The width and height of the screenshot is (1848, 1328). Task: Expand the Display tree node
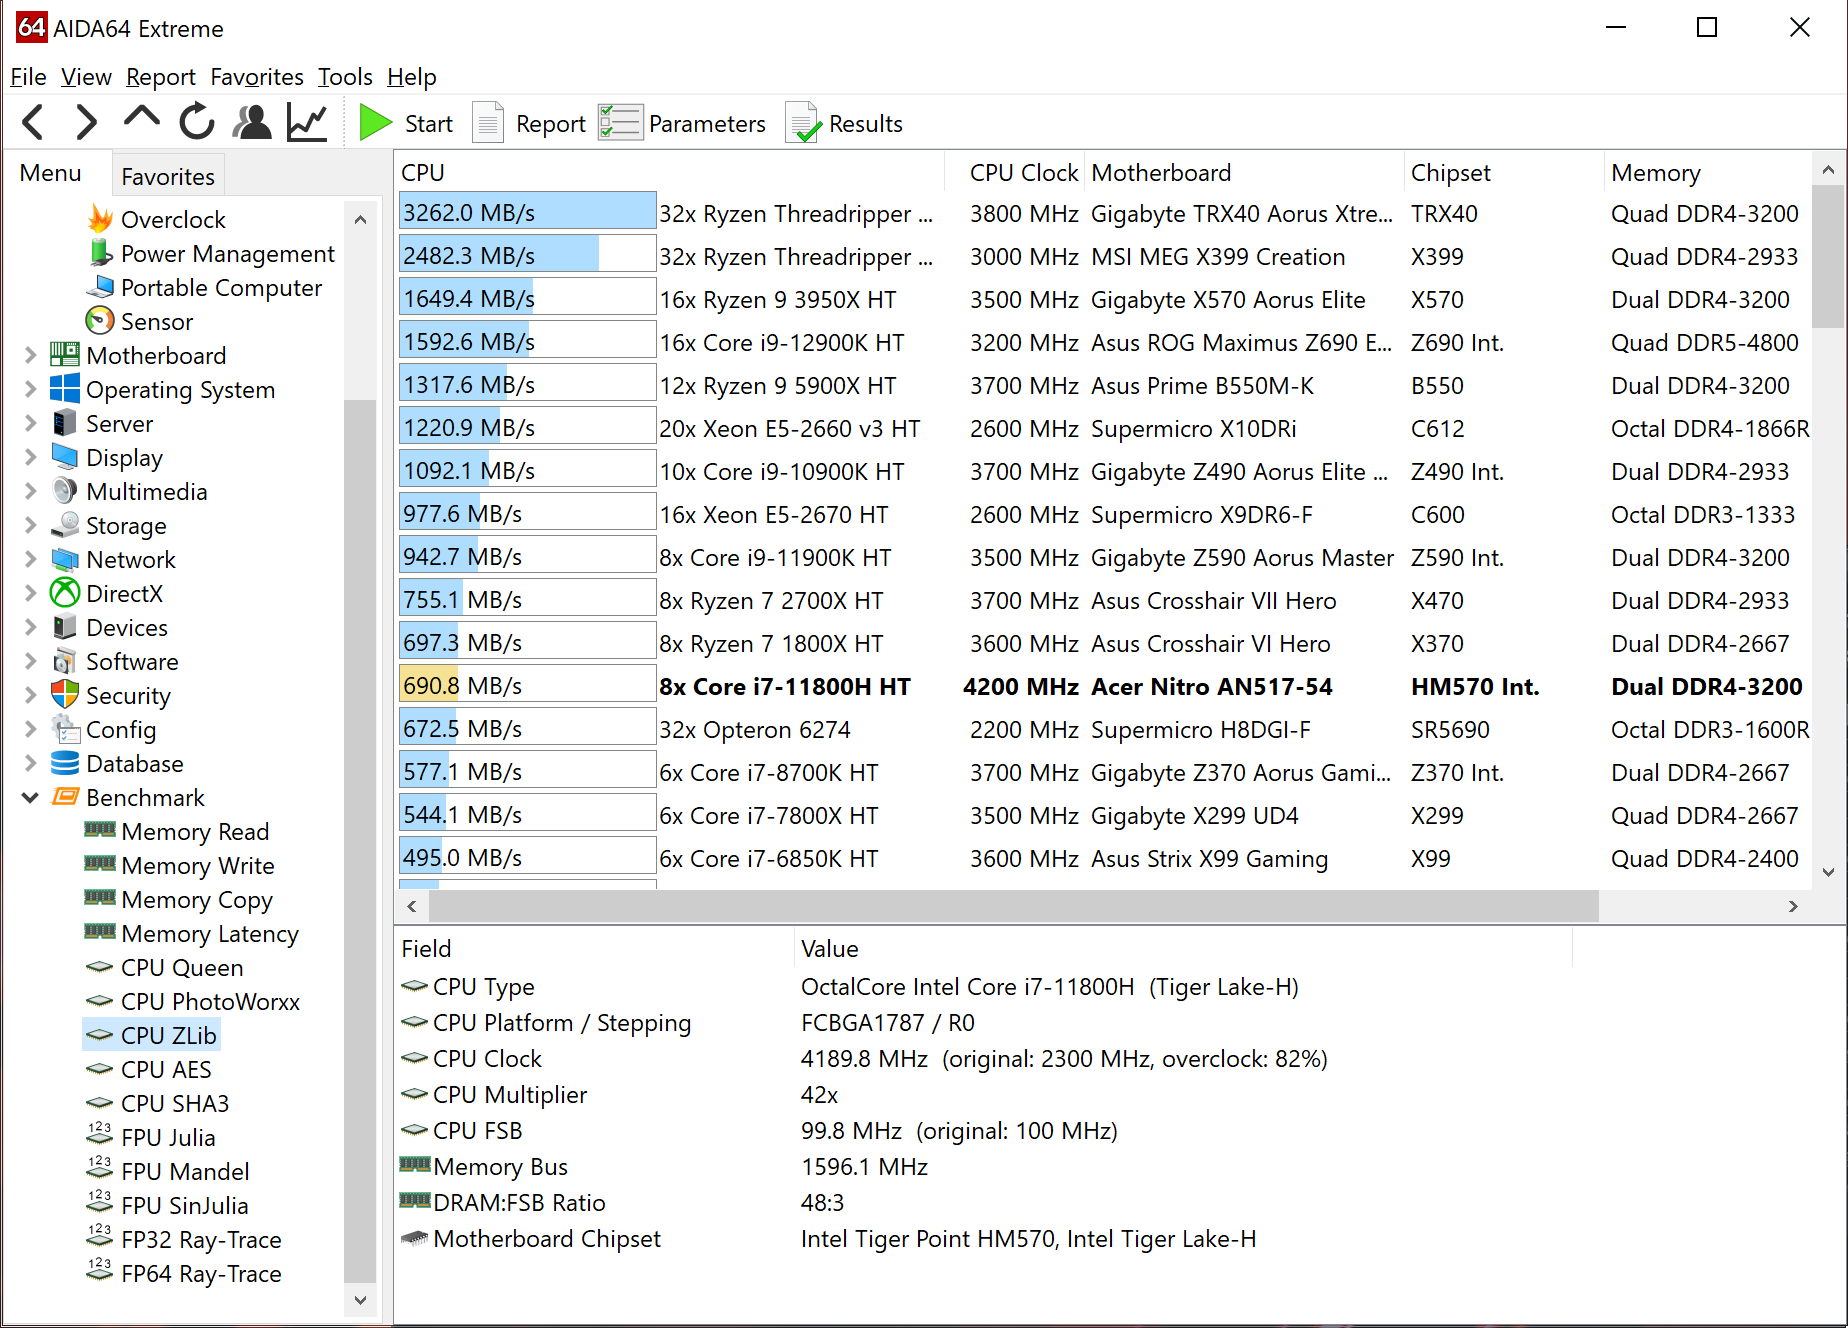(30, 457)
